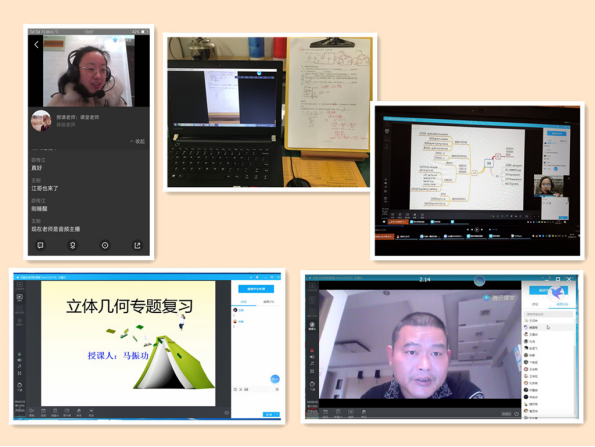Tap the share icon at phone bottom bar
This screenshot has width=595, height=447.
(x=137, y=246)
